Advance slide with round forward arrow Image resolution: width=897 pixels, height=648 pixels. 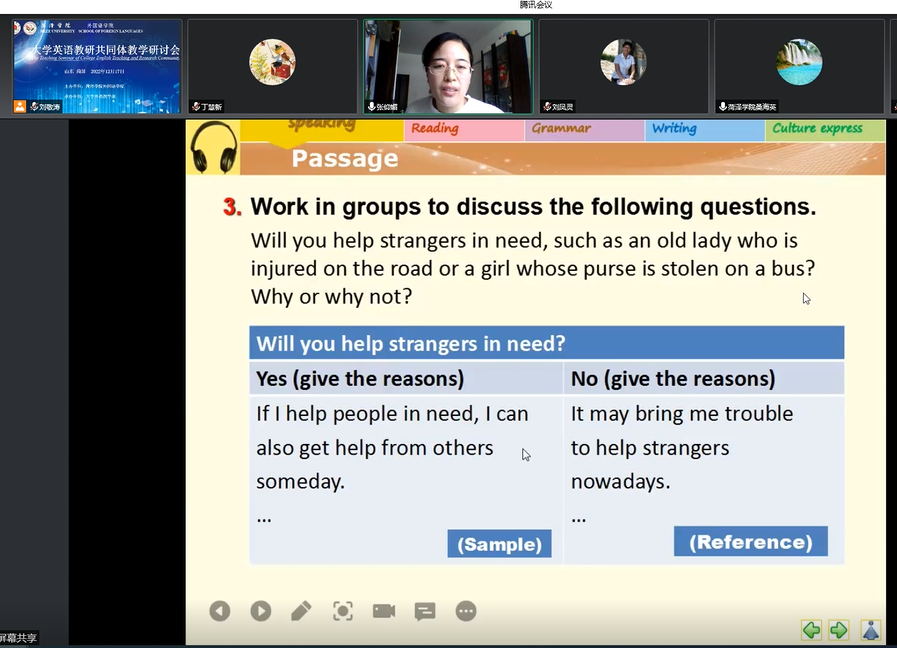click(261, 611)
